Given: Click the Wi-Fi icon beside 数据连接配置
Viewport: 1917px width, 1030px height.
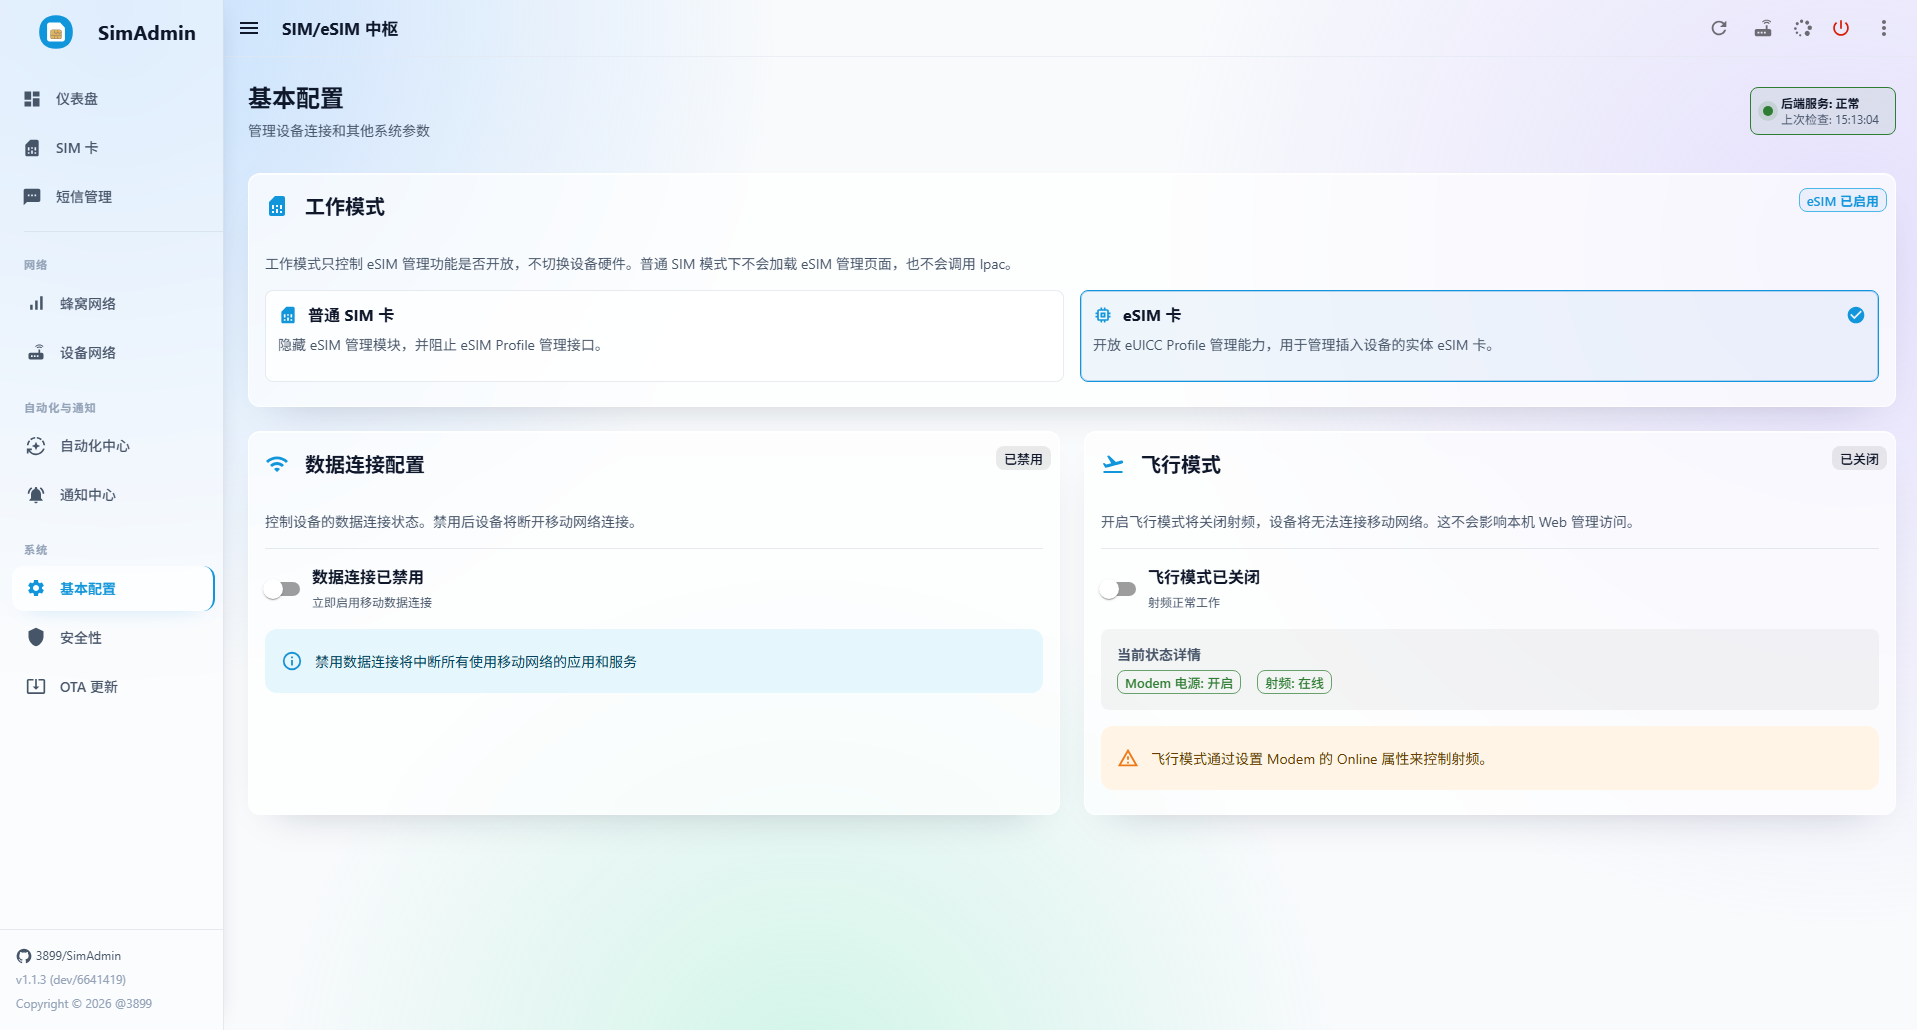Looking at the screenshot, I should (x=277, y=465).
